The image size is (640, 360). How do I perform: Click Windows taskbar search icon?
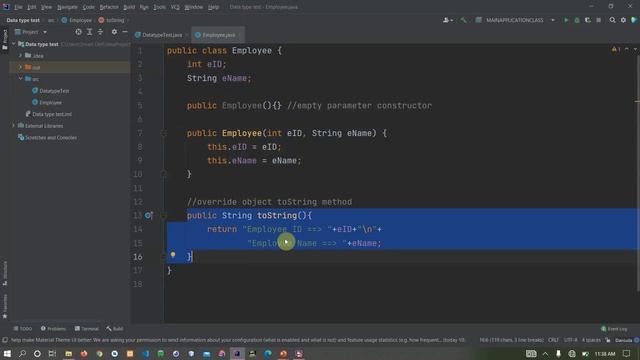(x=22, y=353)
